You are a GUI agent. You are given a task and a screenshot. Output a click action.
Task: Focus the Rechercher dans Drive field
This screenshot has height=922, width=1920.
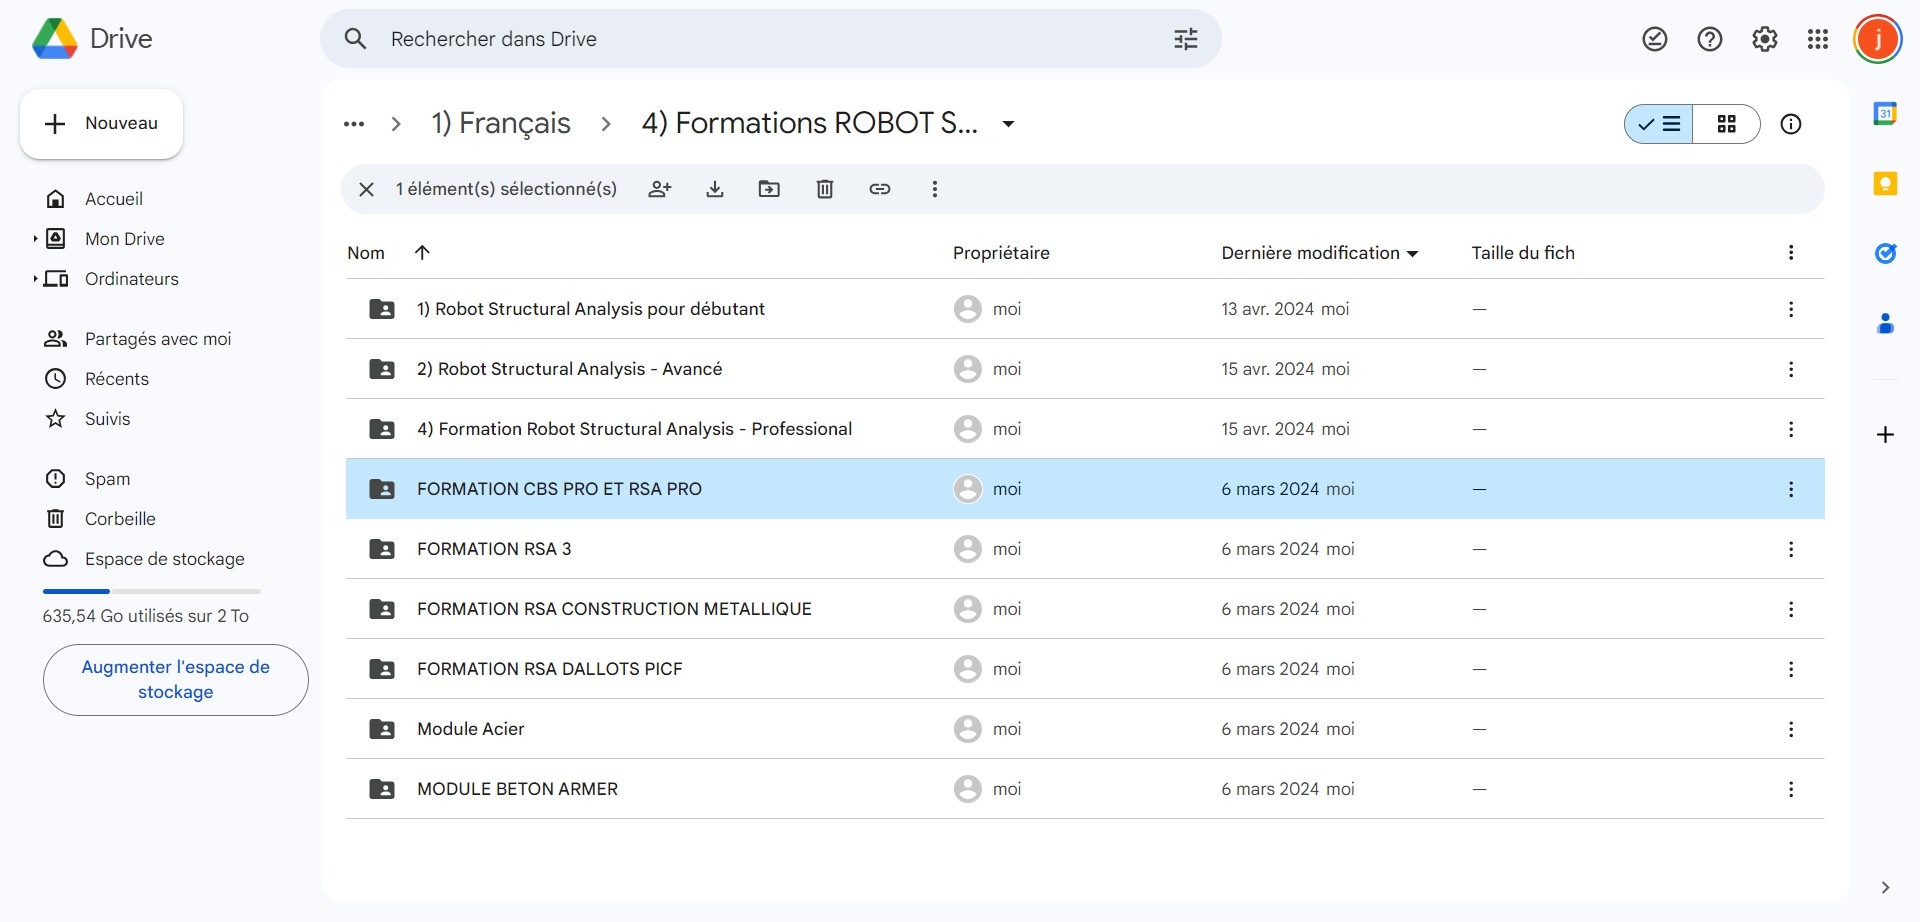[x=770, y=39]
